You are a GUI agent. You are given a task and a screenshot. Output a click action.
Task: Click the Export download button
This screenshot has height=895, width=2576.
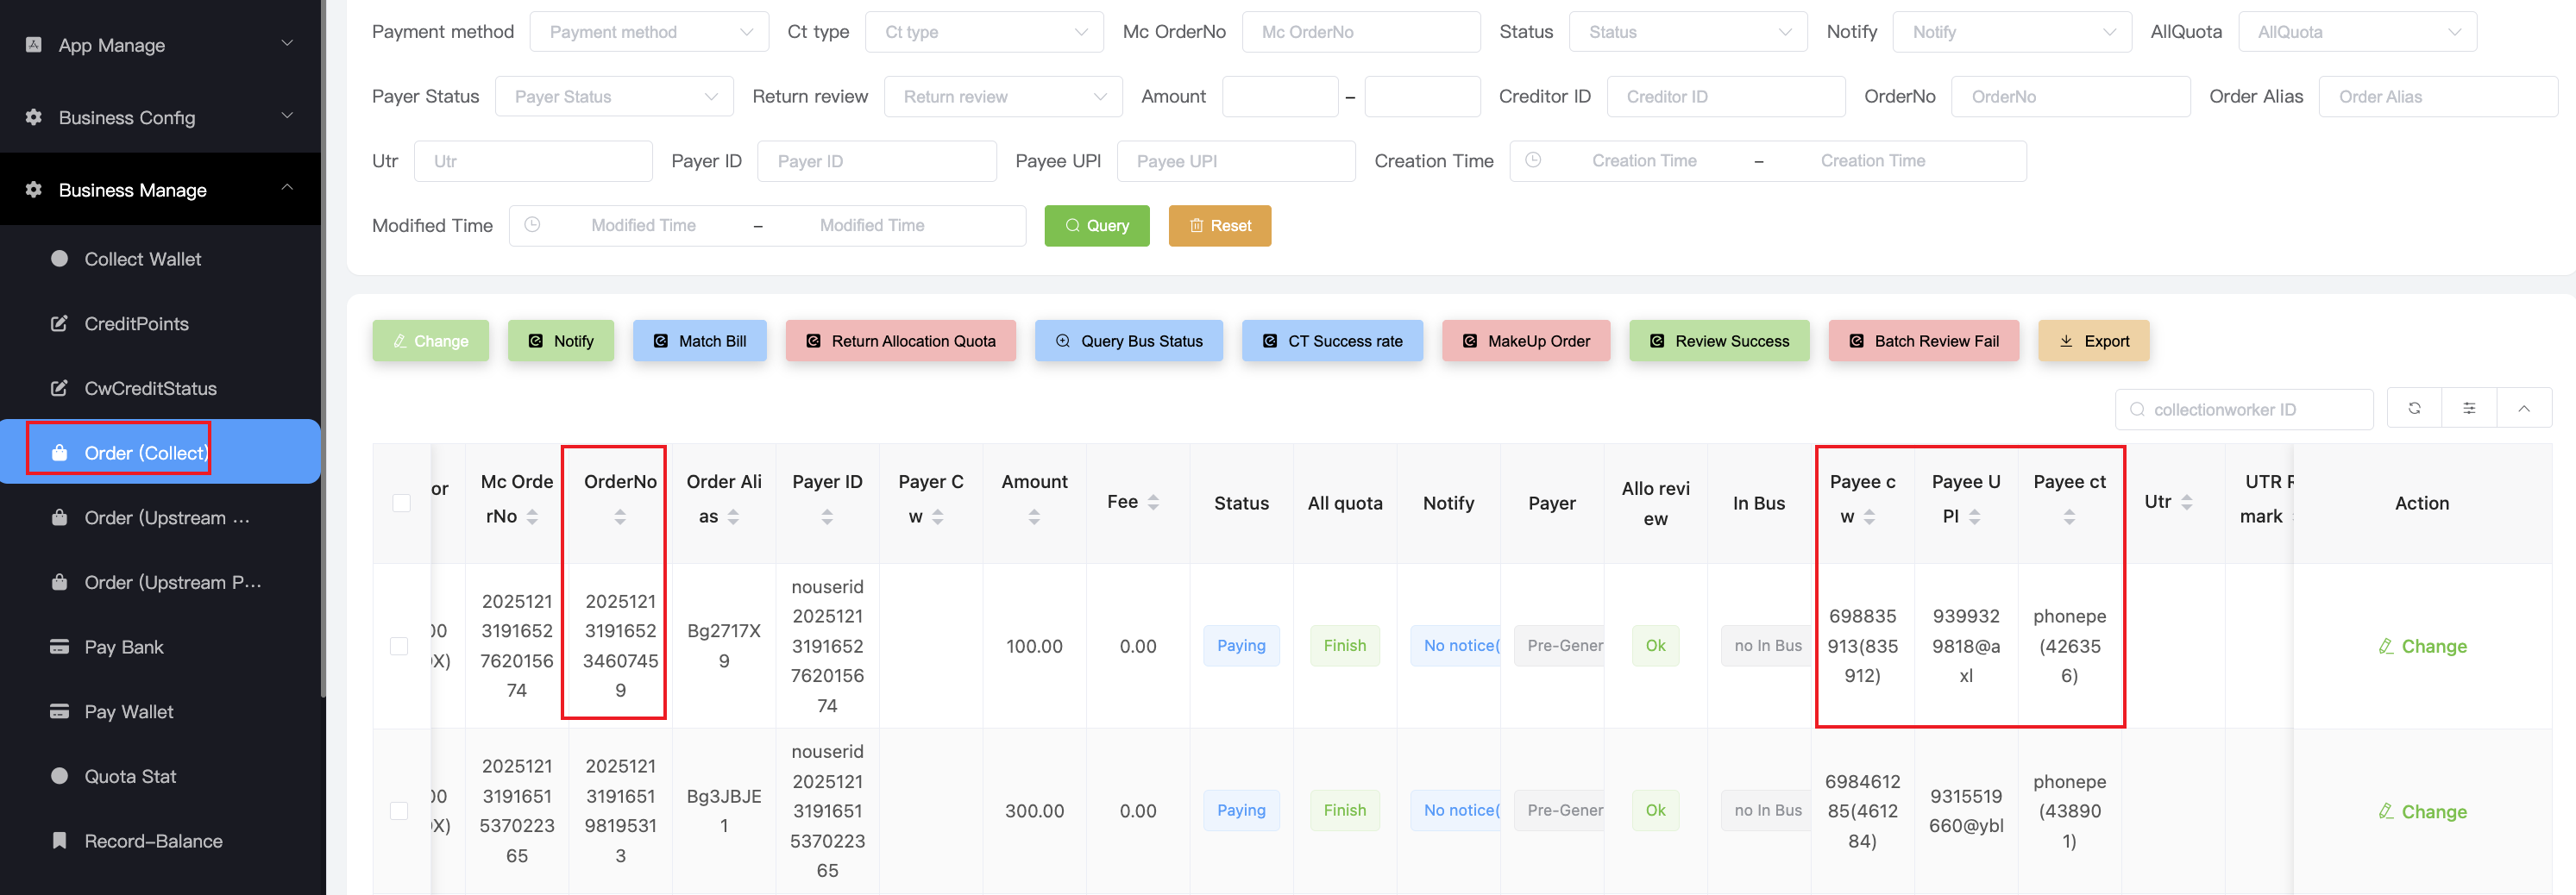tap(2093, 341)
